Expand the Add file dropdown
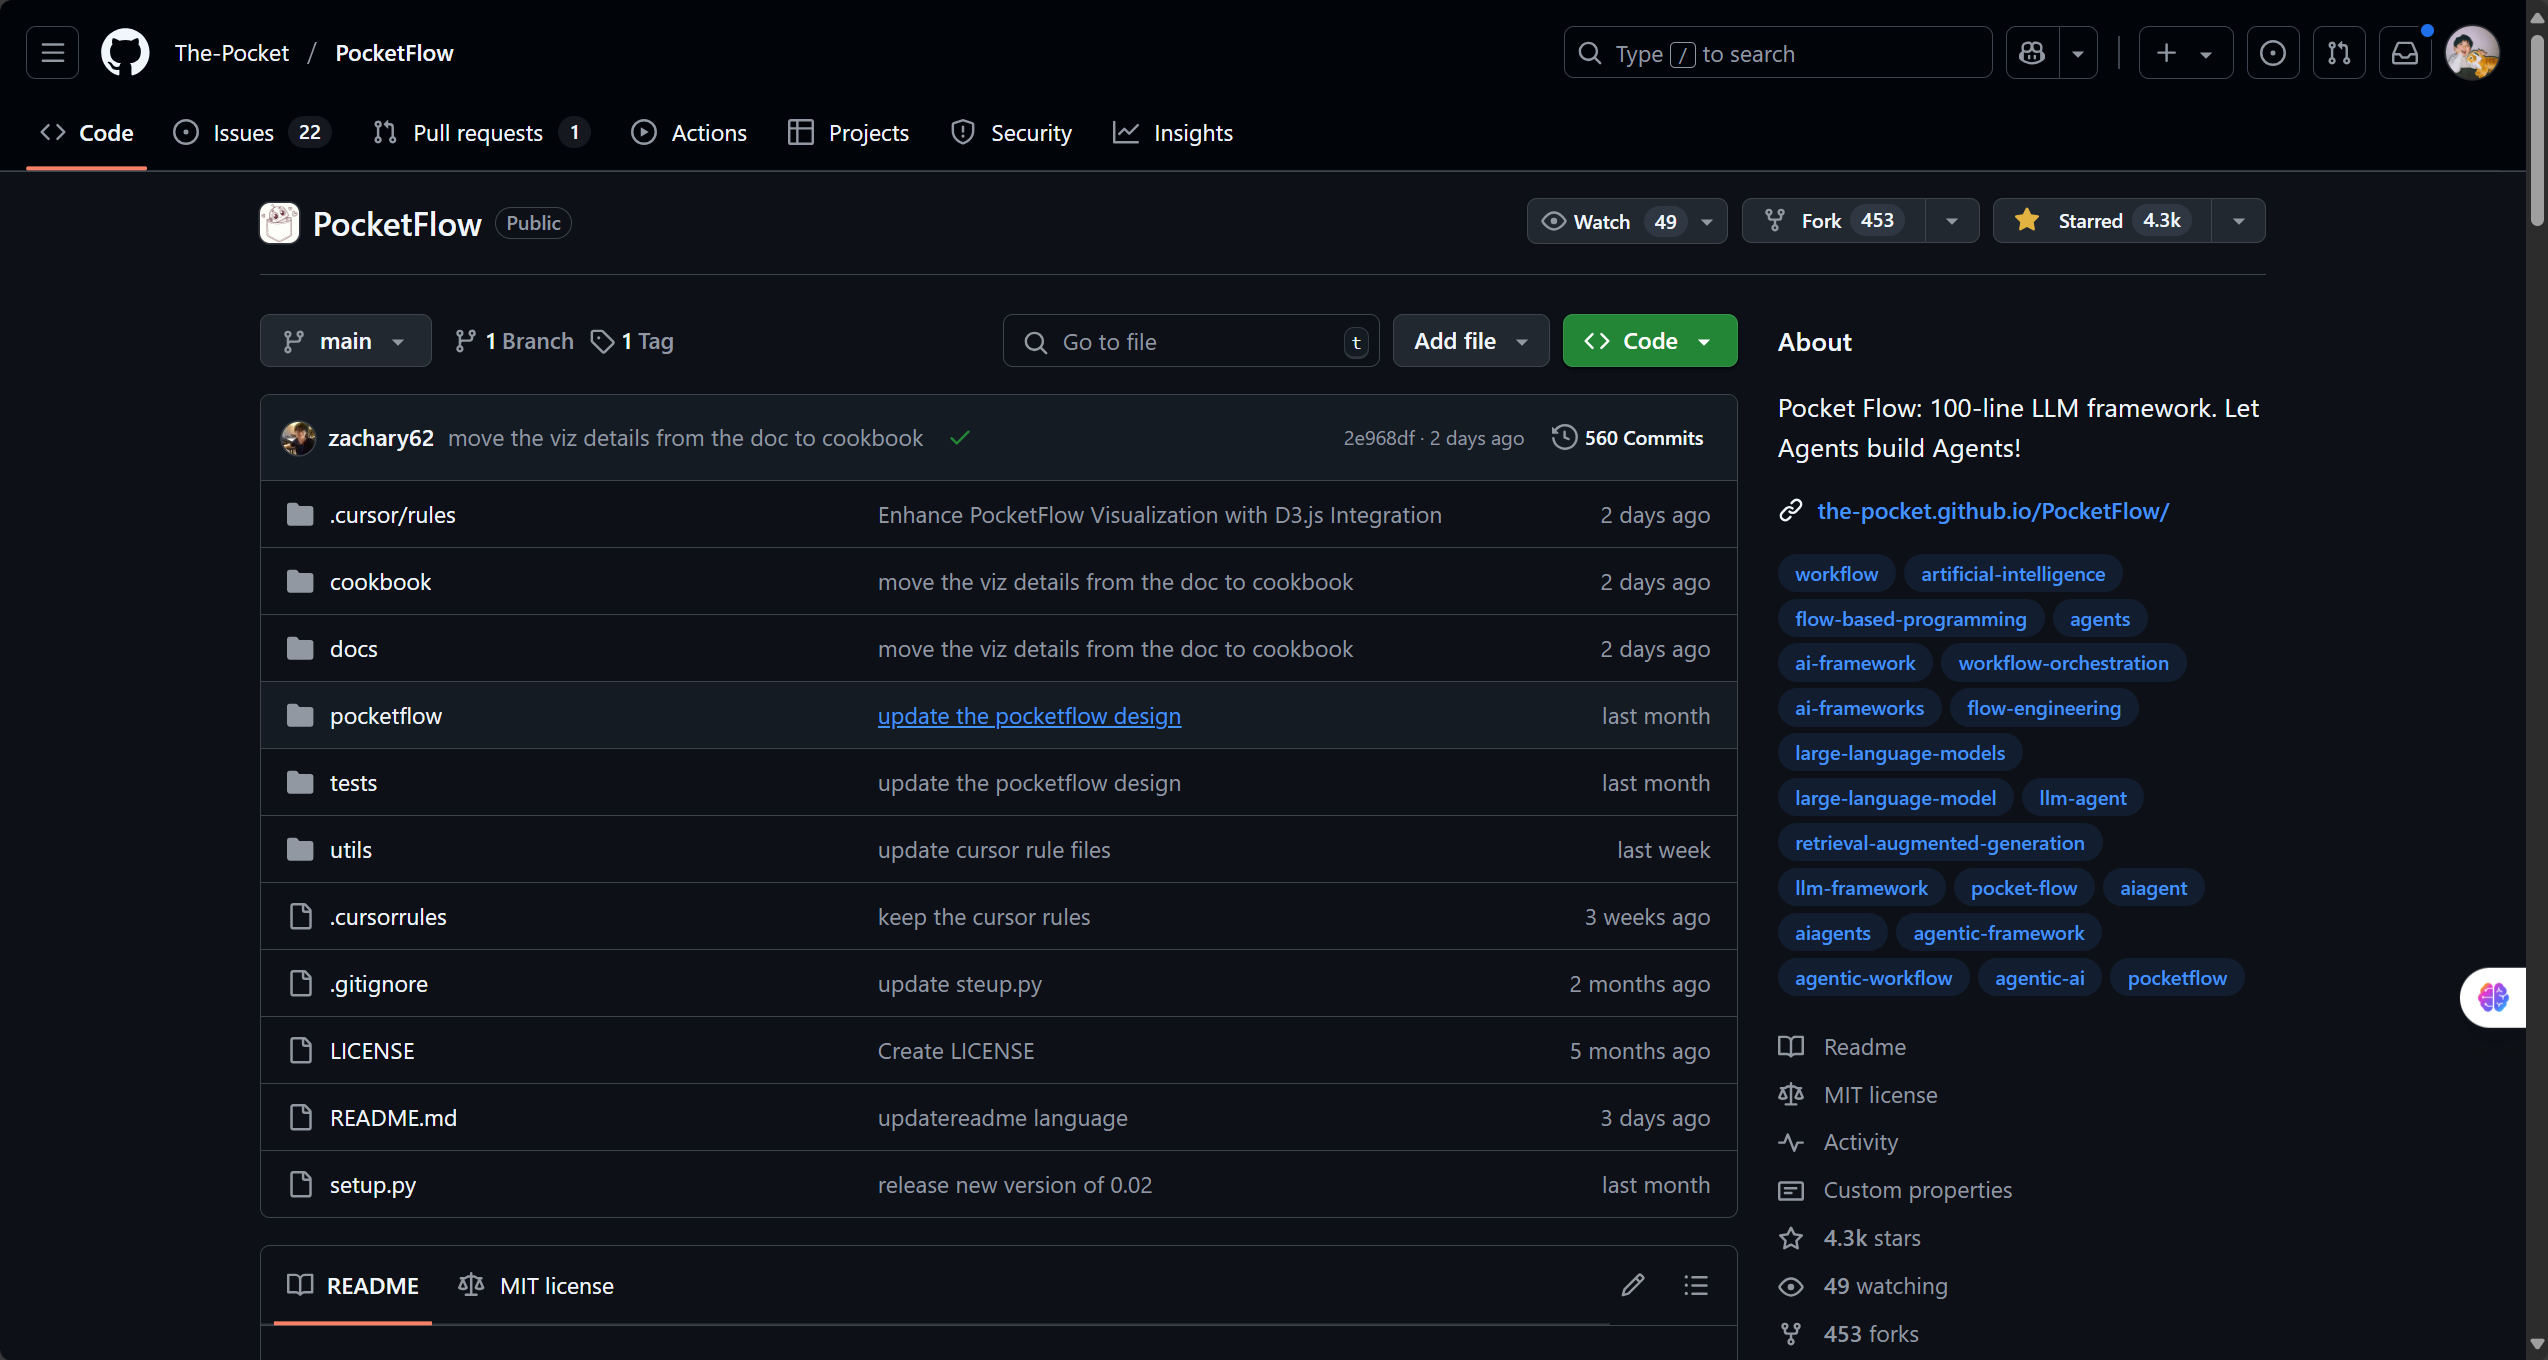The width and height of the screenshot is (2548, 1360). (1470, 341)
